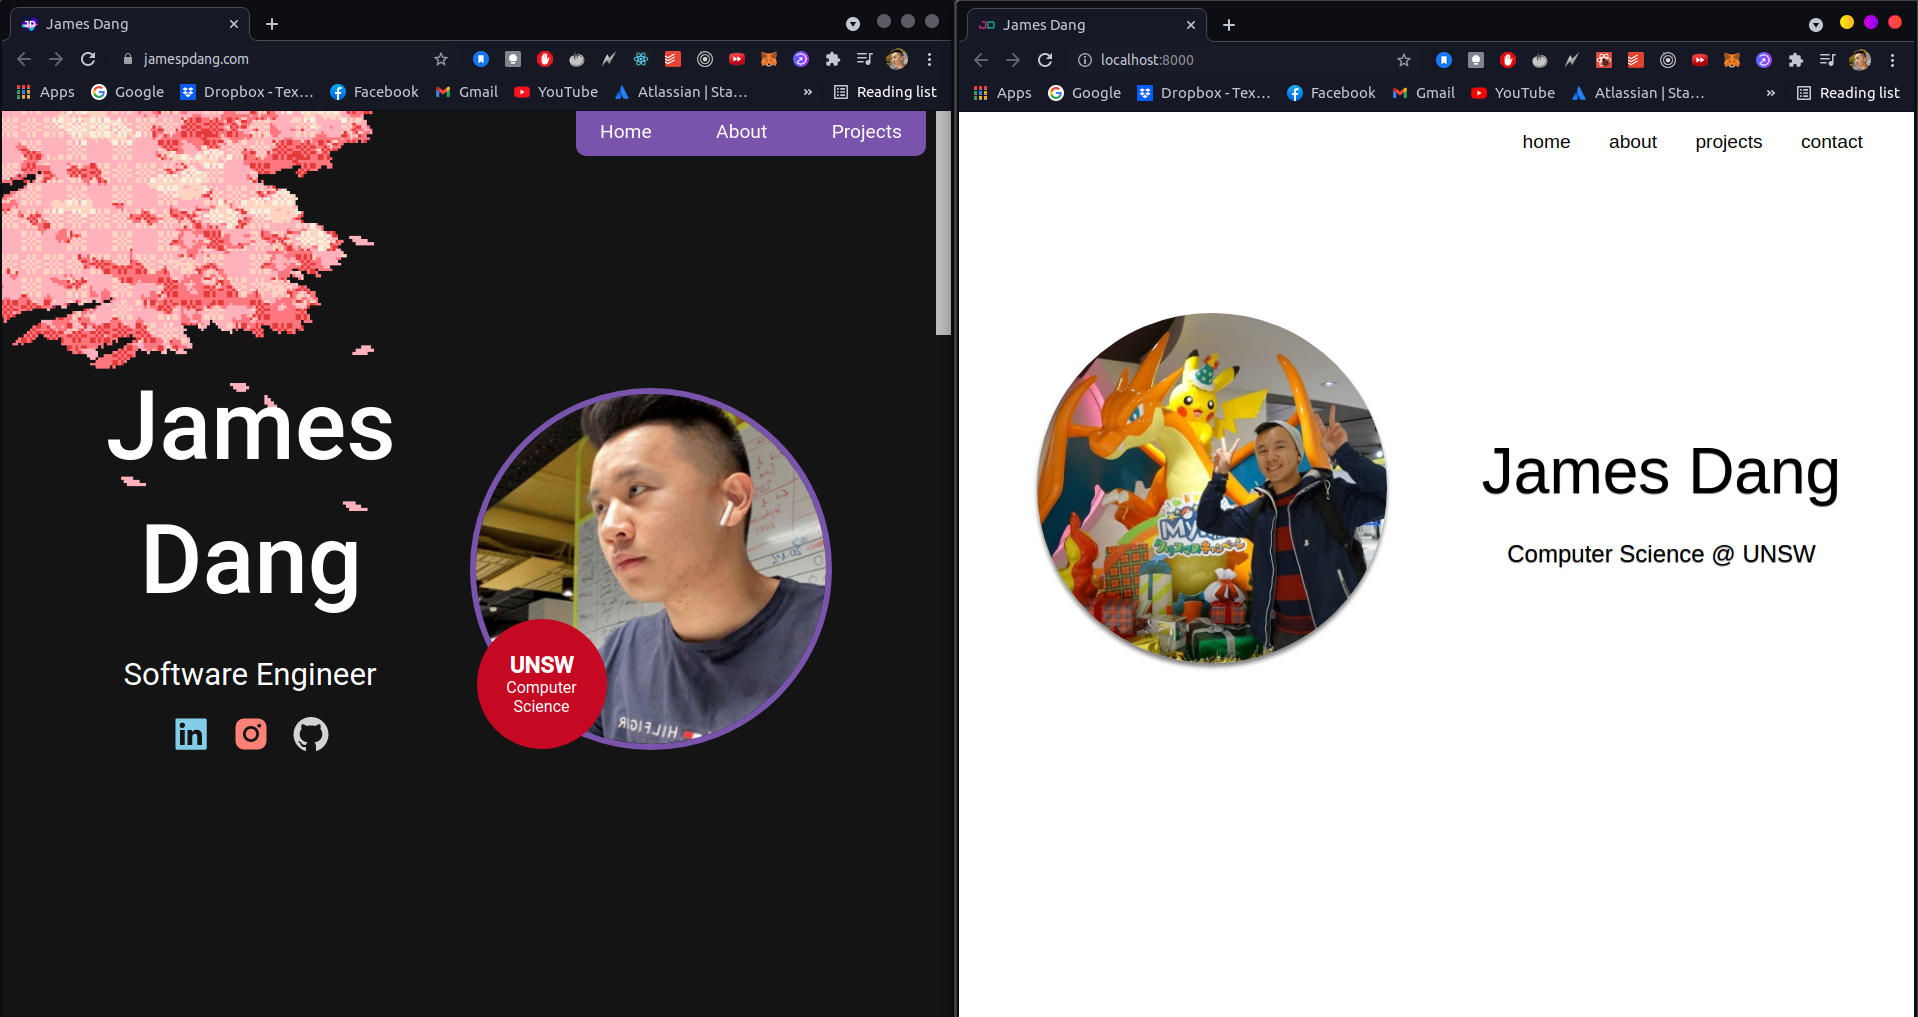
Task: Open the three-dot Chrome menu in left window
Action: 929,59
